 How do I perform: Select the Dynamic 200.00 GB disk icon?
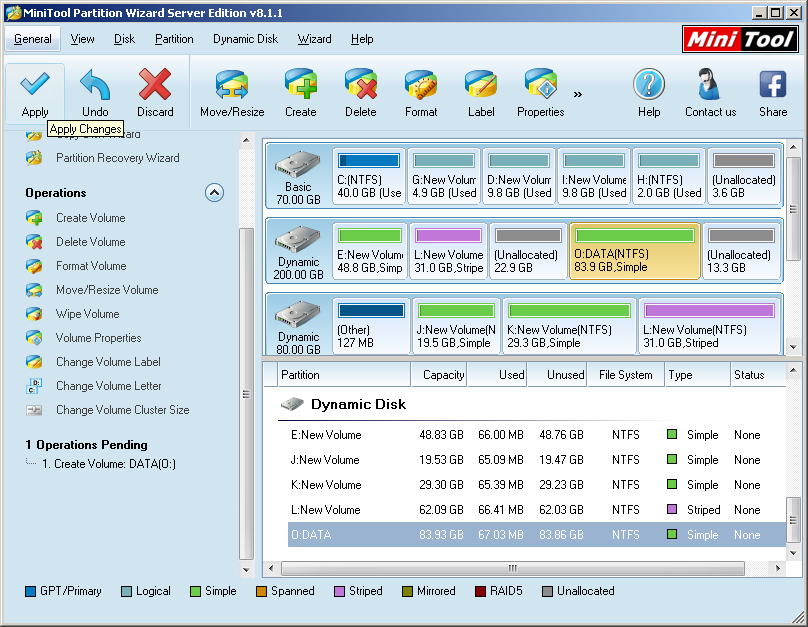pyautogui.click(x=298, y=240)
